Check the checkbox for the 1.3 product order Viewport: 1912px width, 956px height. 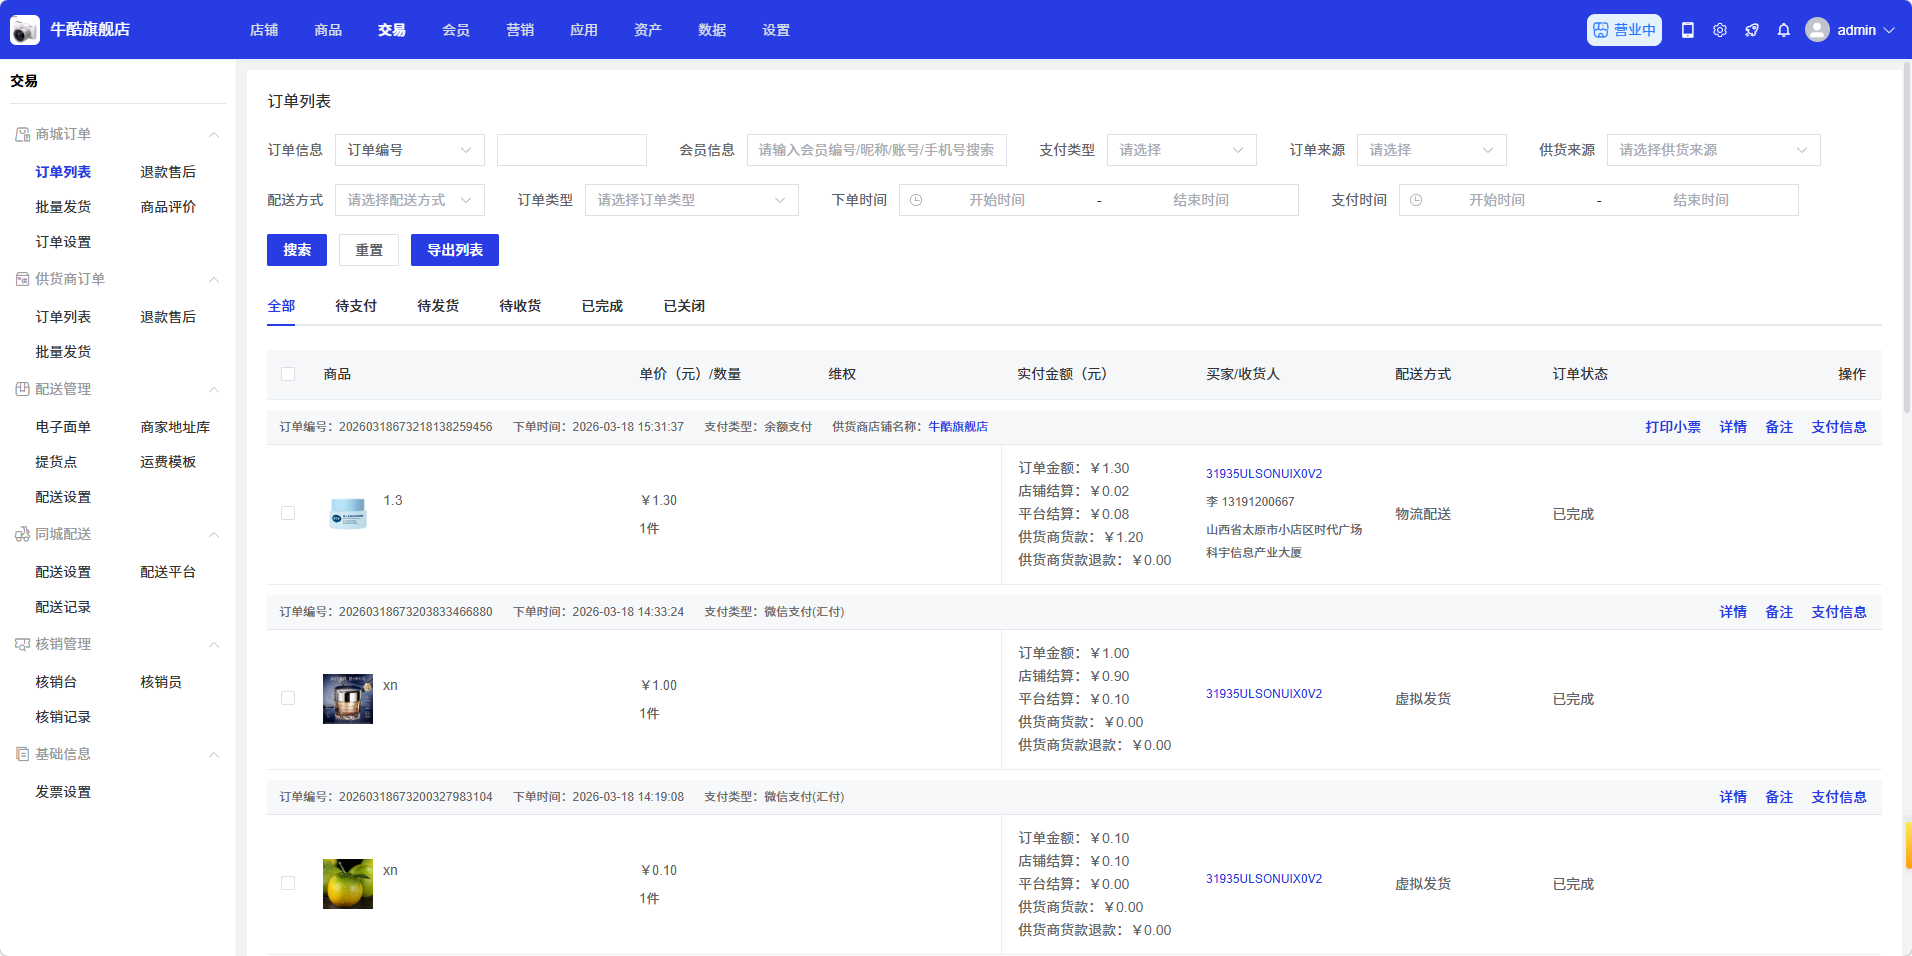(288, 513)
